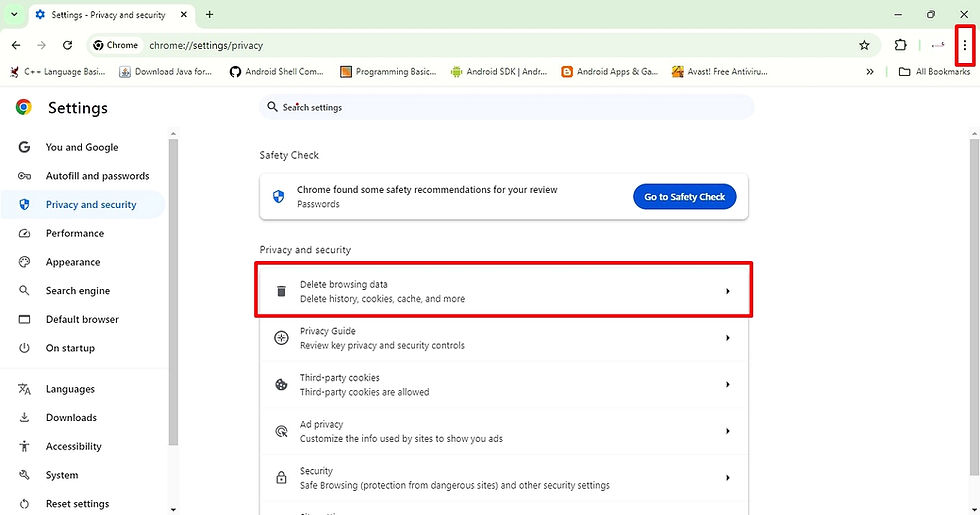Expand hidden bookmarks with double chevron

click(x=869, y=72)
